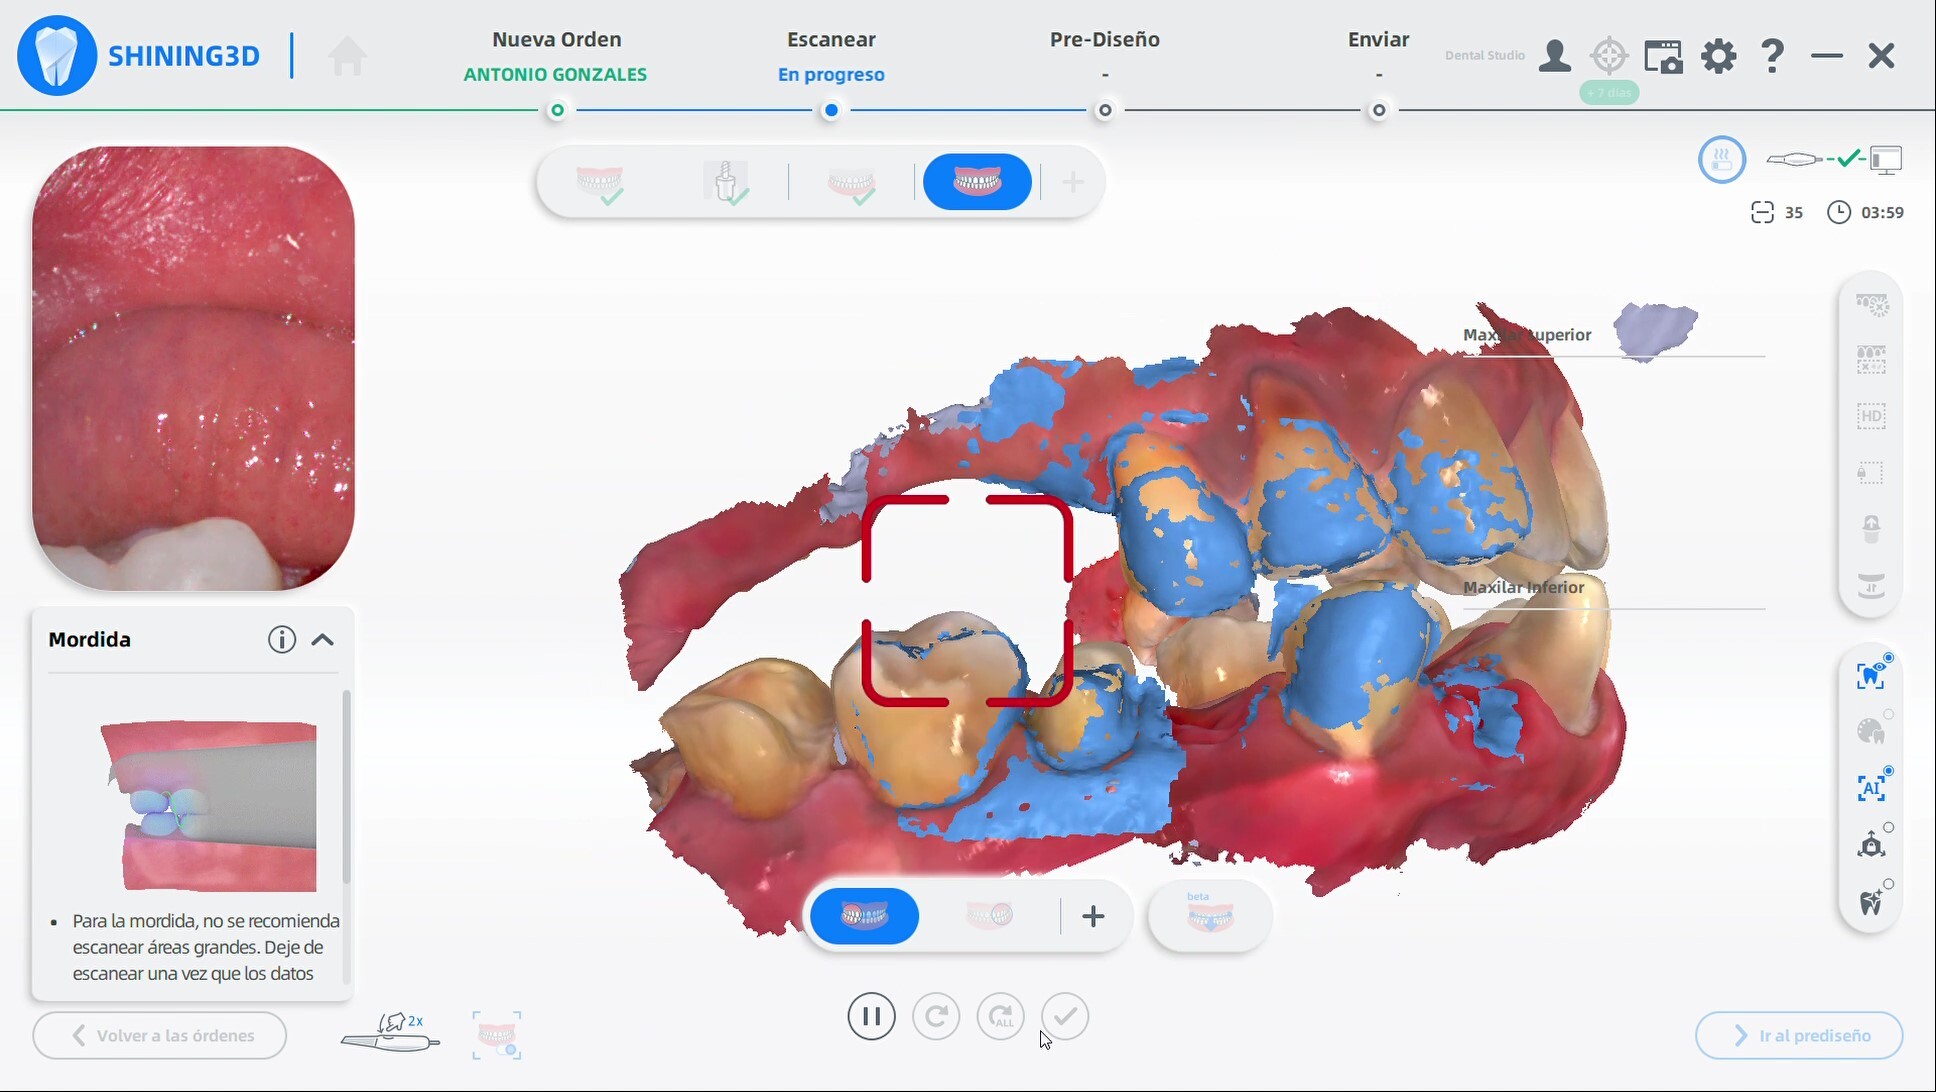1936x1092 pixels.
Task: Click the live camera preview thumbnail
Action: pyautogui.click(x=193, y=368)
